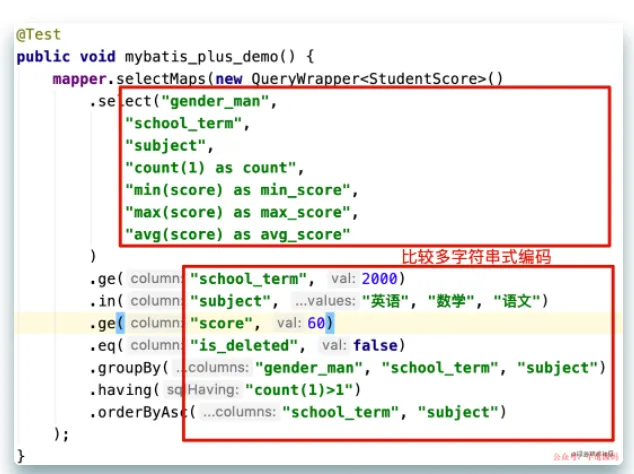This screenshot has height=474, width=634.
Task: Click "max(score) as max_score" string
Action: coord(237,212)
